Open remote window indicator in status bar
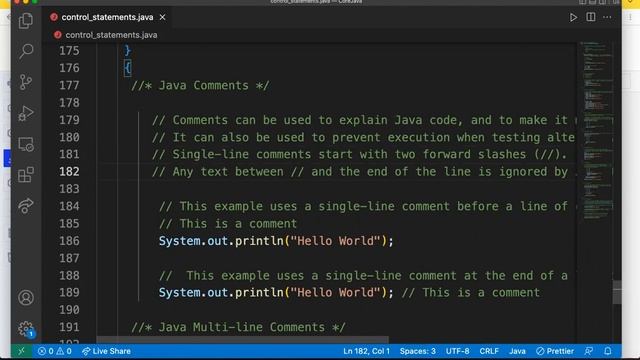Viewport: 640px width, 360px height. (x=22, y=351)
